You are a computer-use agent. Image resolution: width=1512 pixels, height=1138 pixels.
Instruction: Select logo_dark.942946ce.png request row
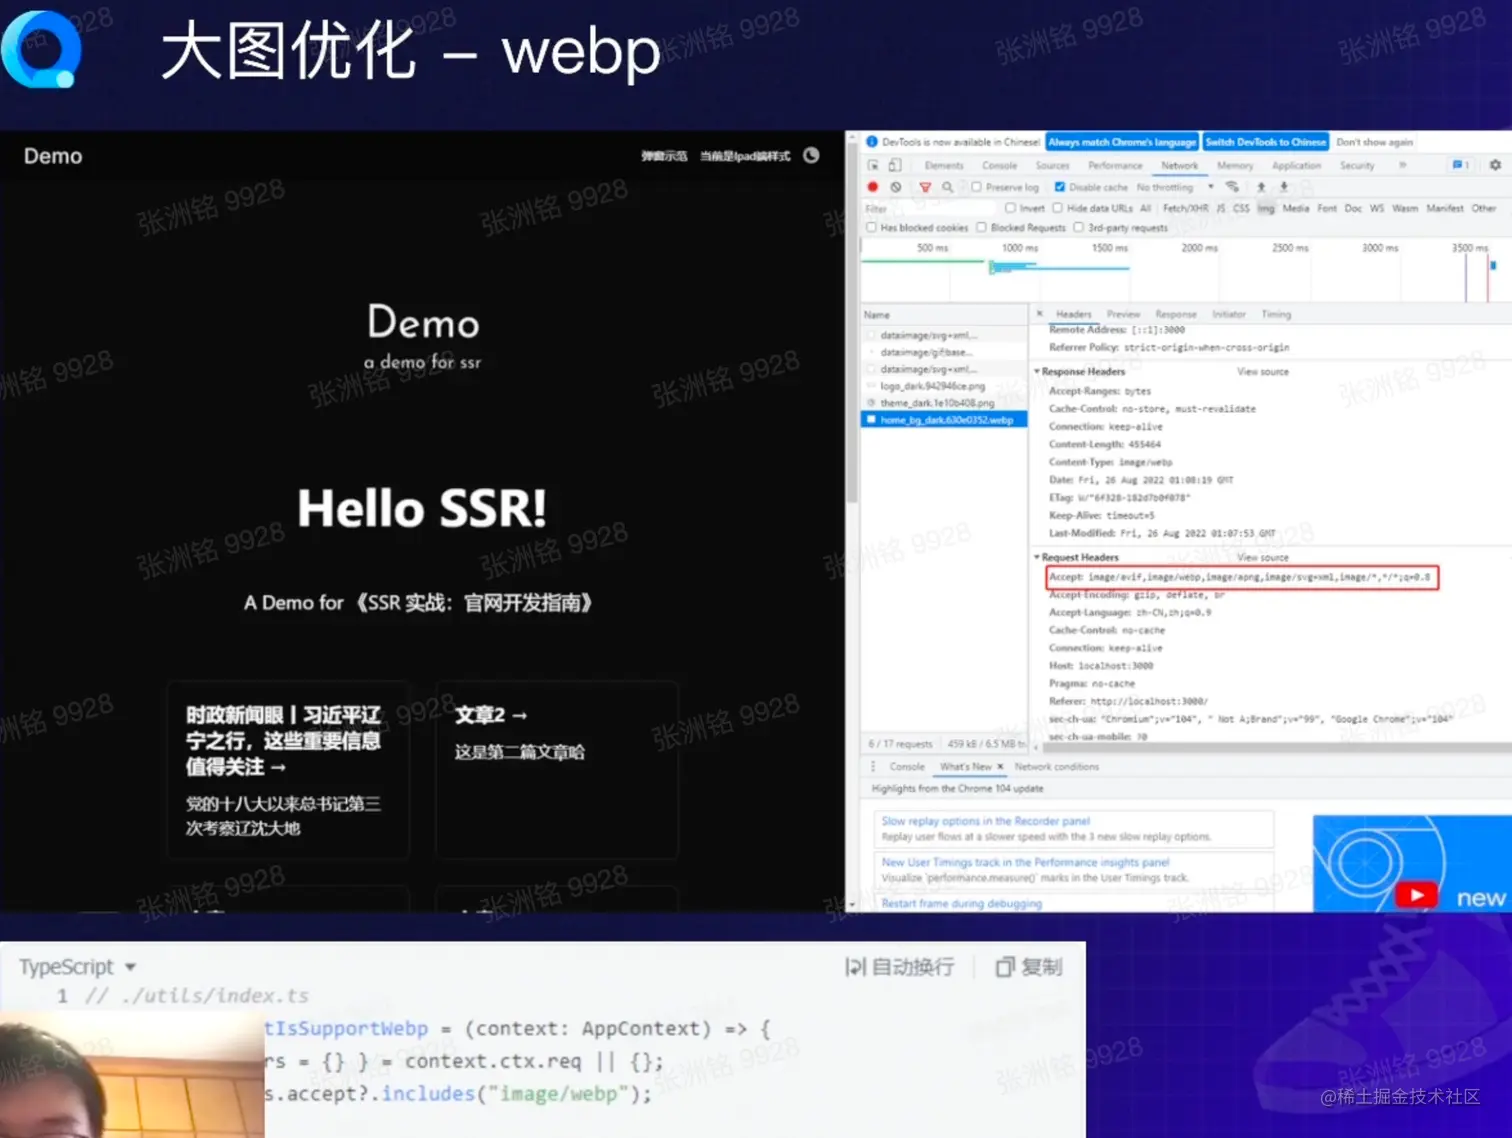point(944,386)
